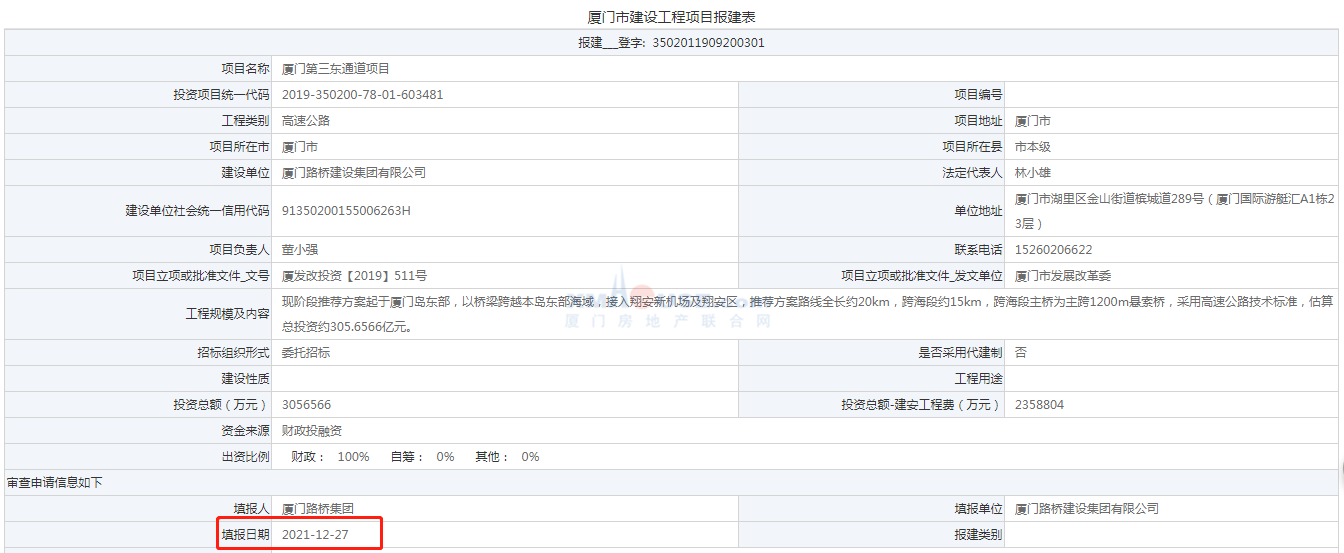Select the approval document 厦发改投资【2019】511号

coord(354,276)
